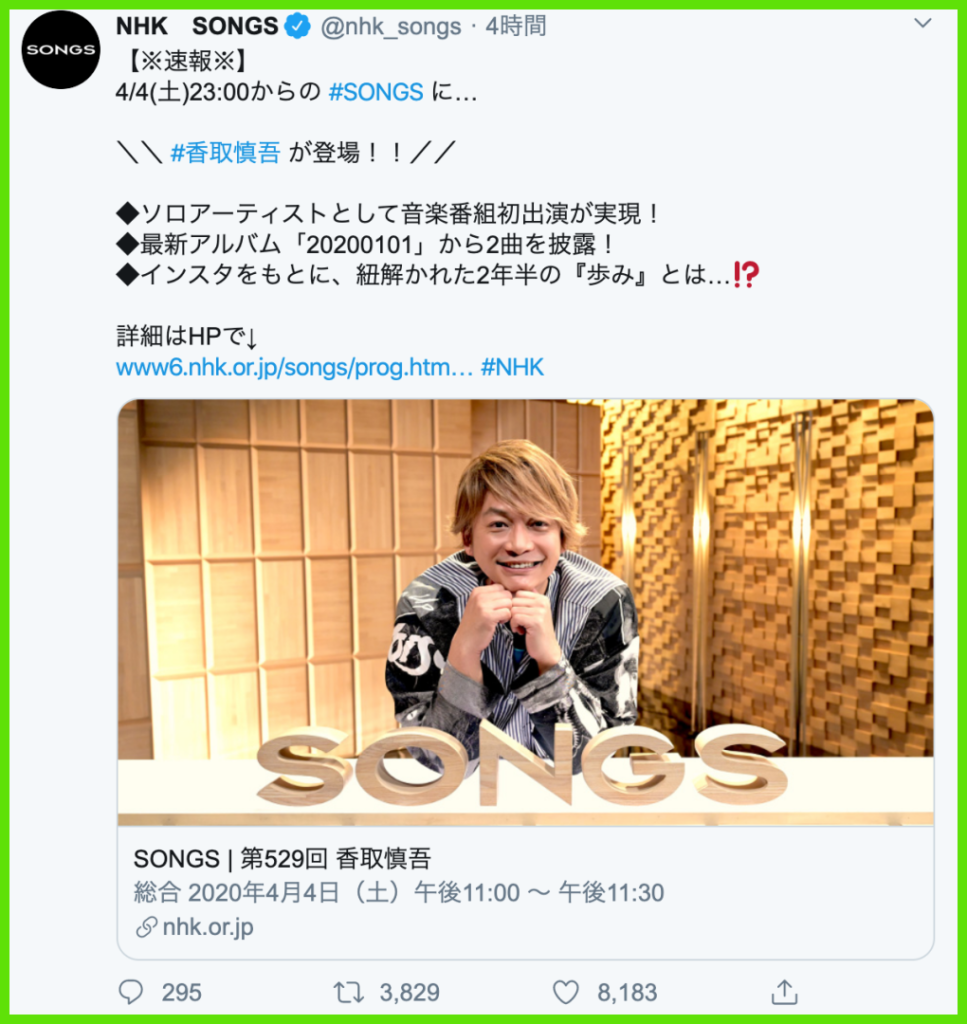Click the retweet arrows icon
Image resolution: width=967 pixels, height=1024 pixels.
pos(349,993)
